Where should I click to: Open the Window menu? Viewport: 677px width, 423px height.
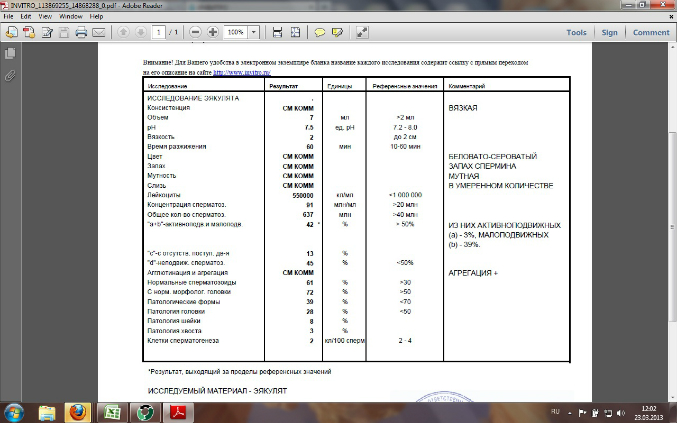tap(71, 18)
